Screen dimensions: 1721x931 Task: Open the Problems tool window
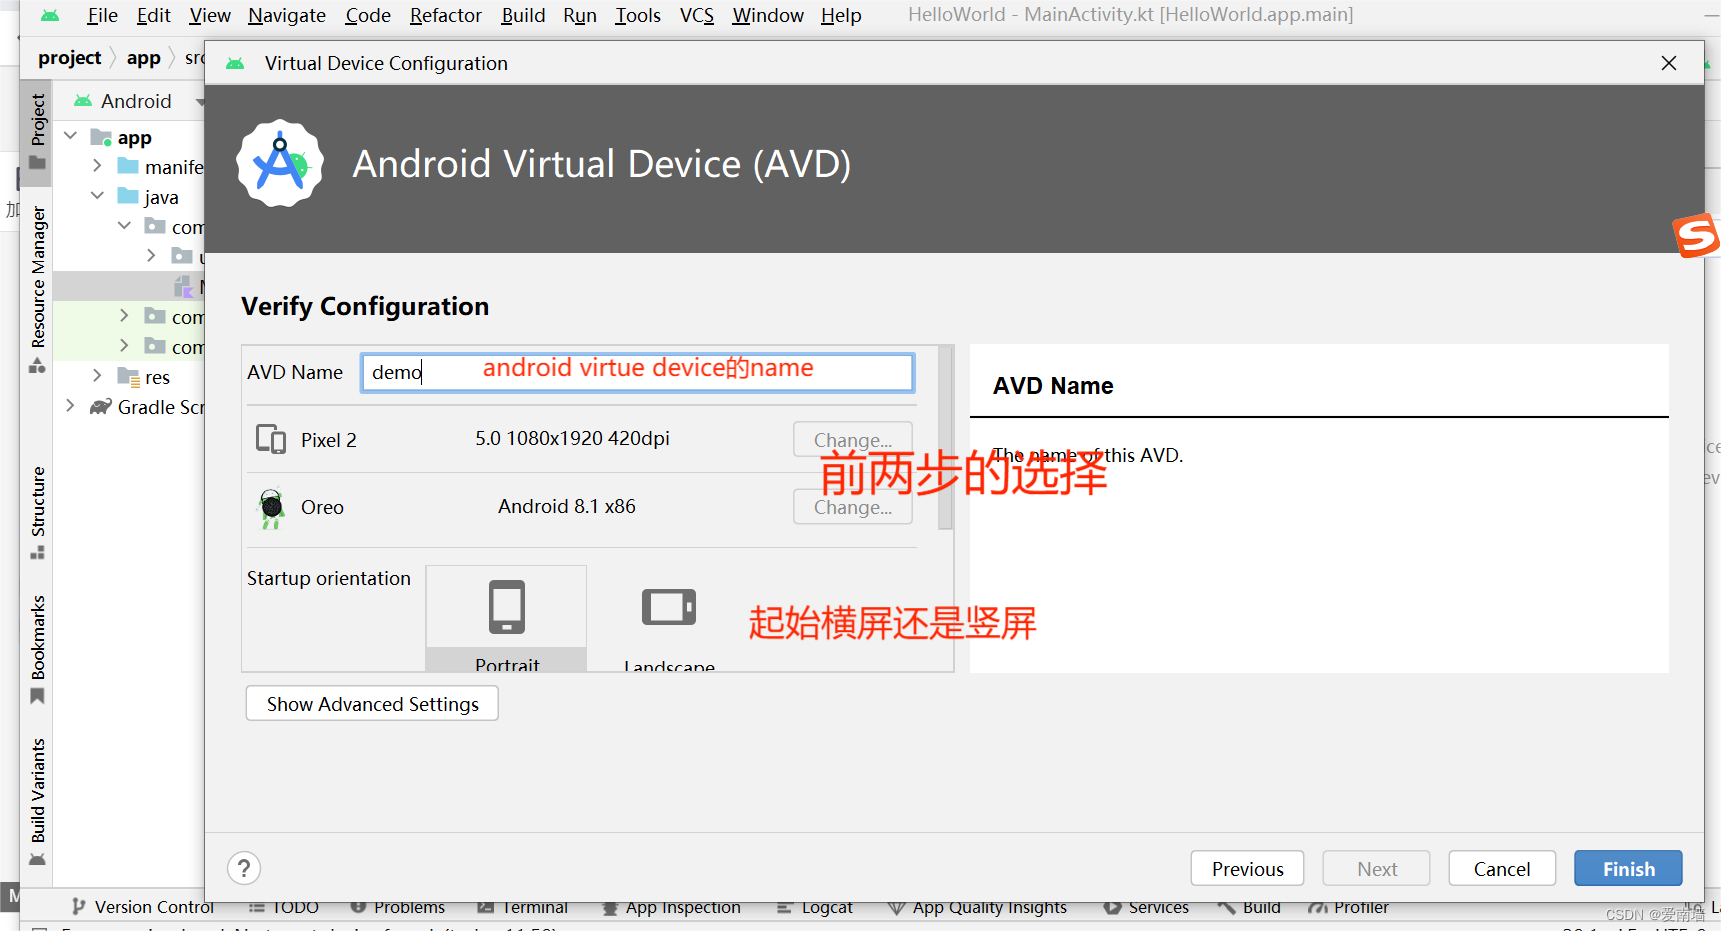pyautogui.click(x=398, y=907)
